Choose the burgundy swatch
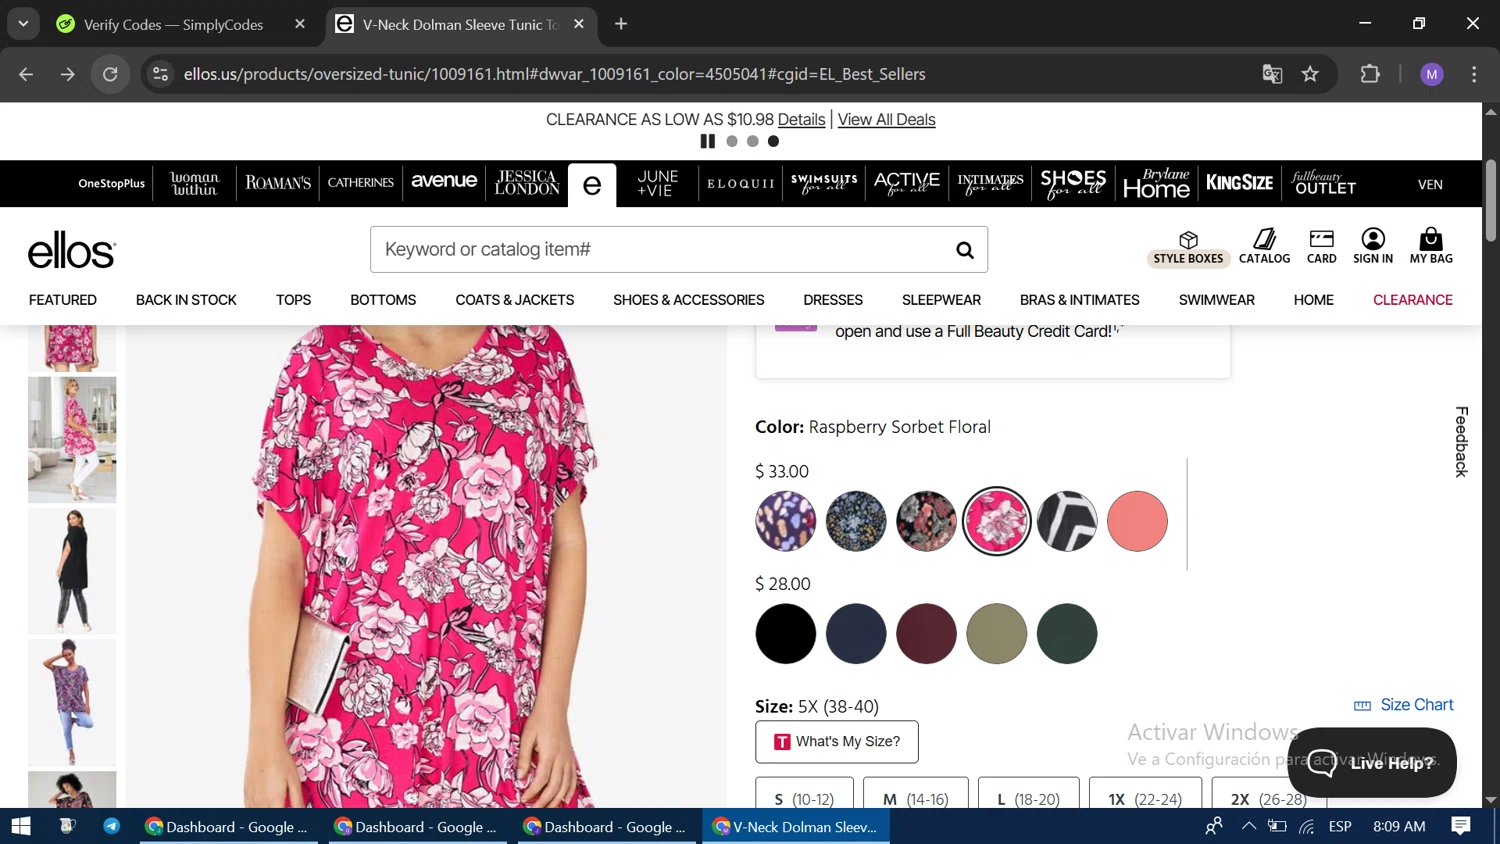1500x844 pixels. [926, 634]
